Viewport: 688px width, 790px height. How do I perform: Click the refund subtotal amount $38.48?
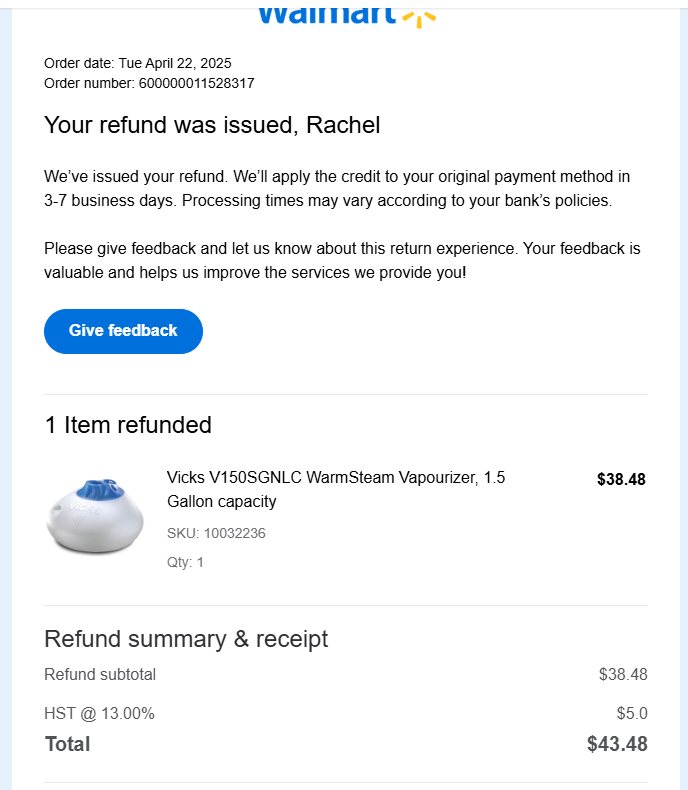(623, 674)
